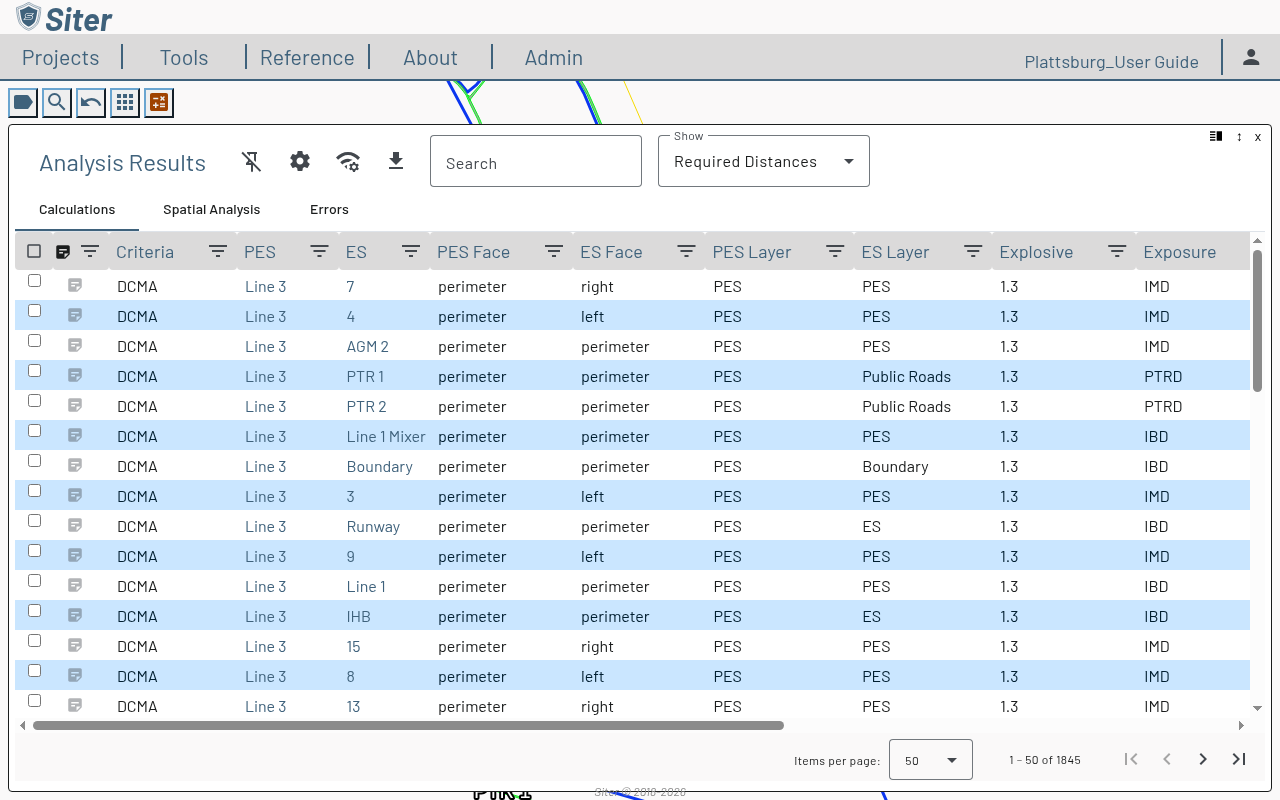The image size is (1280, 800).
Task: Click the undo arrow tool
Action: point(91,102)
